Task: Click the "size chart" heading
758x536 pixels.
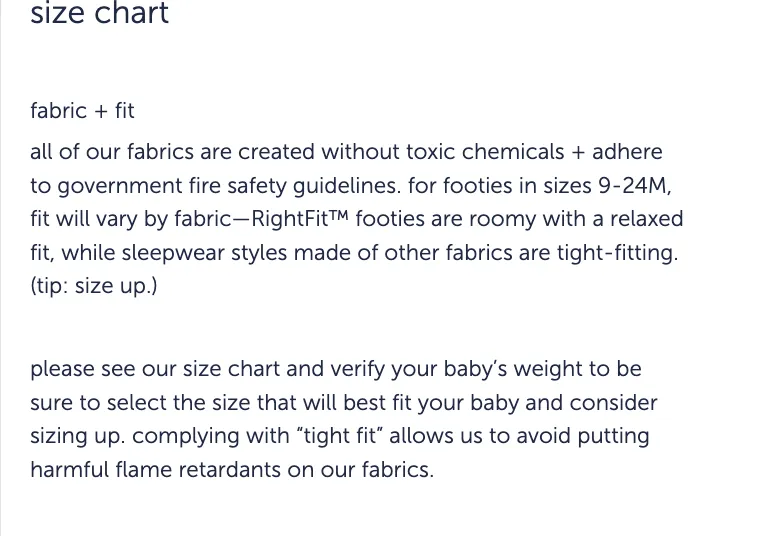Action: coord(100,13)
